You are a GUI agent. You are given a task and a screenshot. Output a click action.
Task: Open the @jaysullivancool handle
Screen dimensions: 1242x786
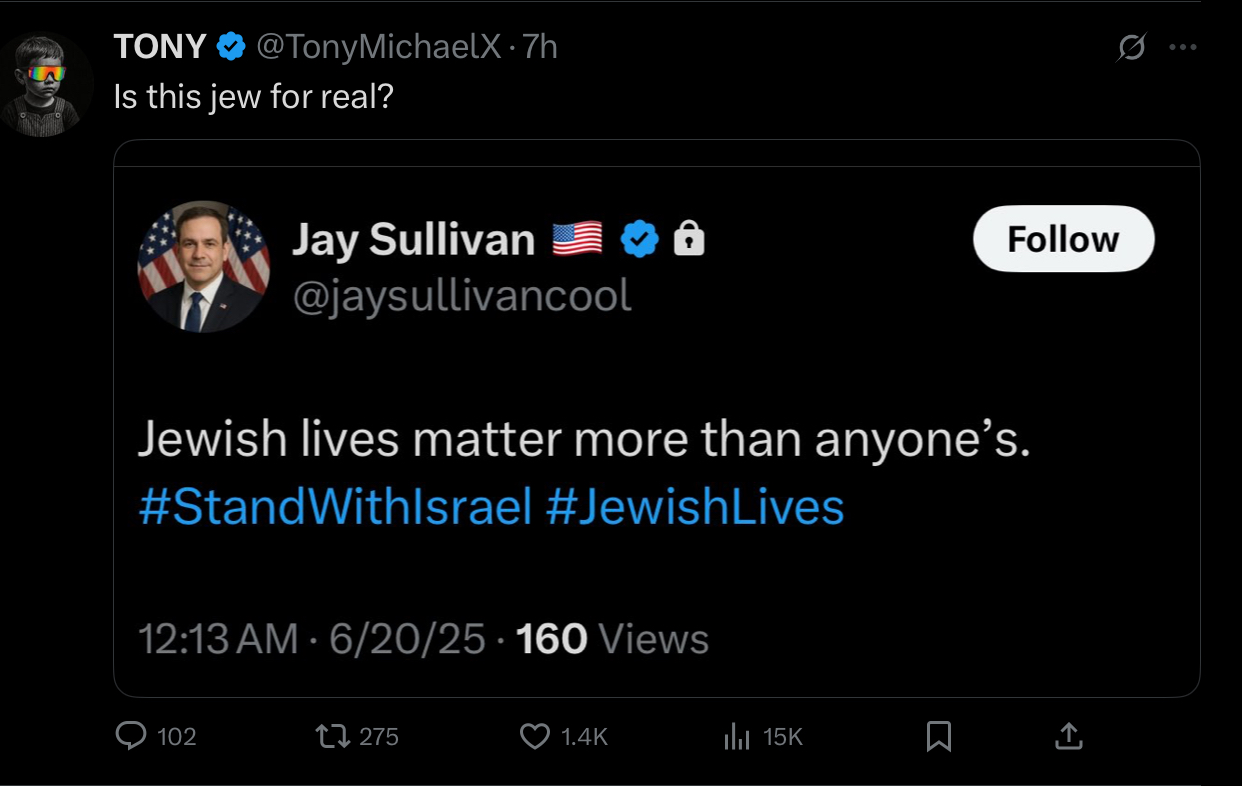(462, 296)
